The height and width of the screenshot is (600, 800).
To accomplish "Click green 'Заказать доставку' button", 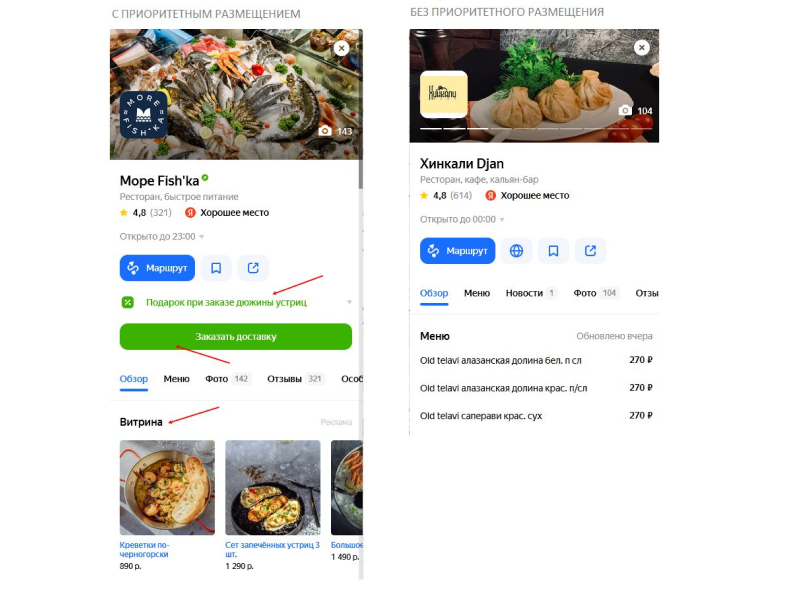I will pos(236,337).
